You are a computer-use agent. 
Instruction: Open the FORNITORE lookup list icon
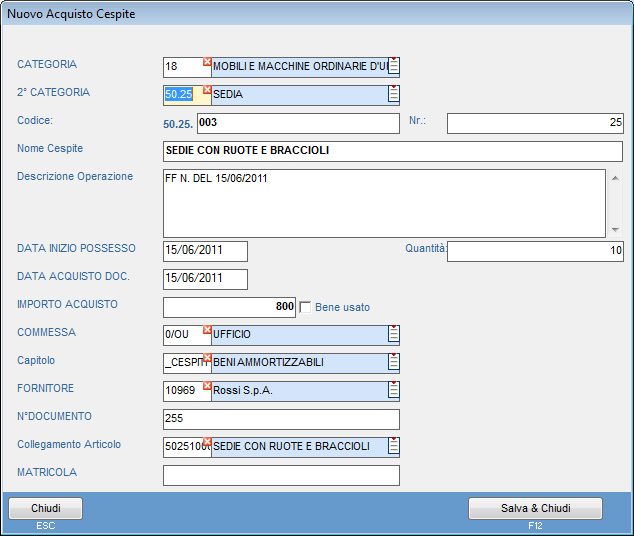point(394,390)
